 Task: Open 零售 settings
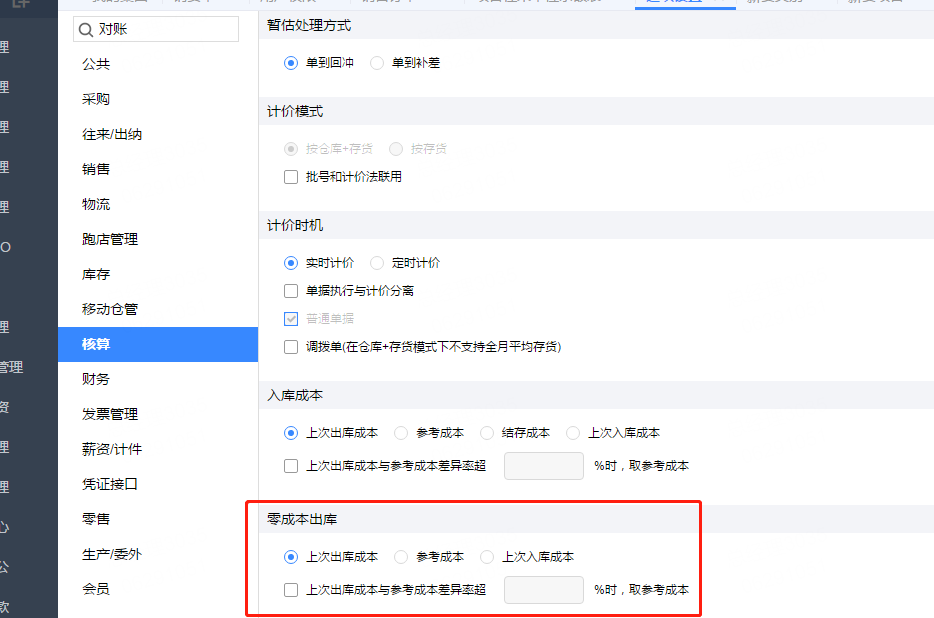(x=158, y=519)
